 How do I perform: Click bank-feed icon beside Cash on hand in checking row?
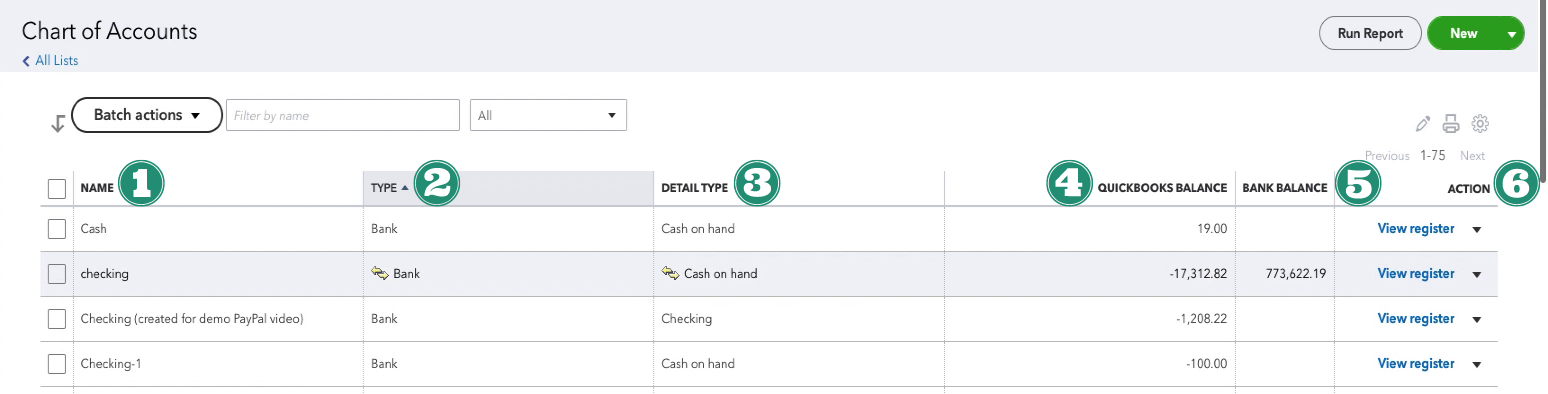coord(670,273)
